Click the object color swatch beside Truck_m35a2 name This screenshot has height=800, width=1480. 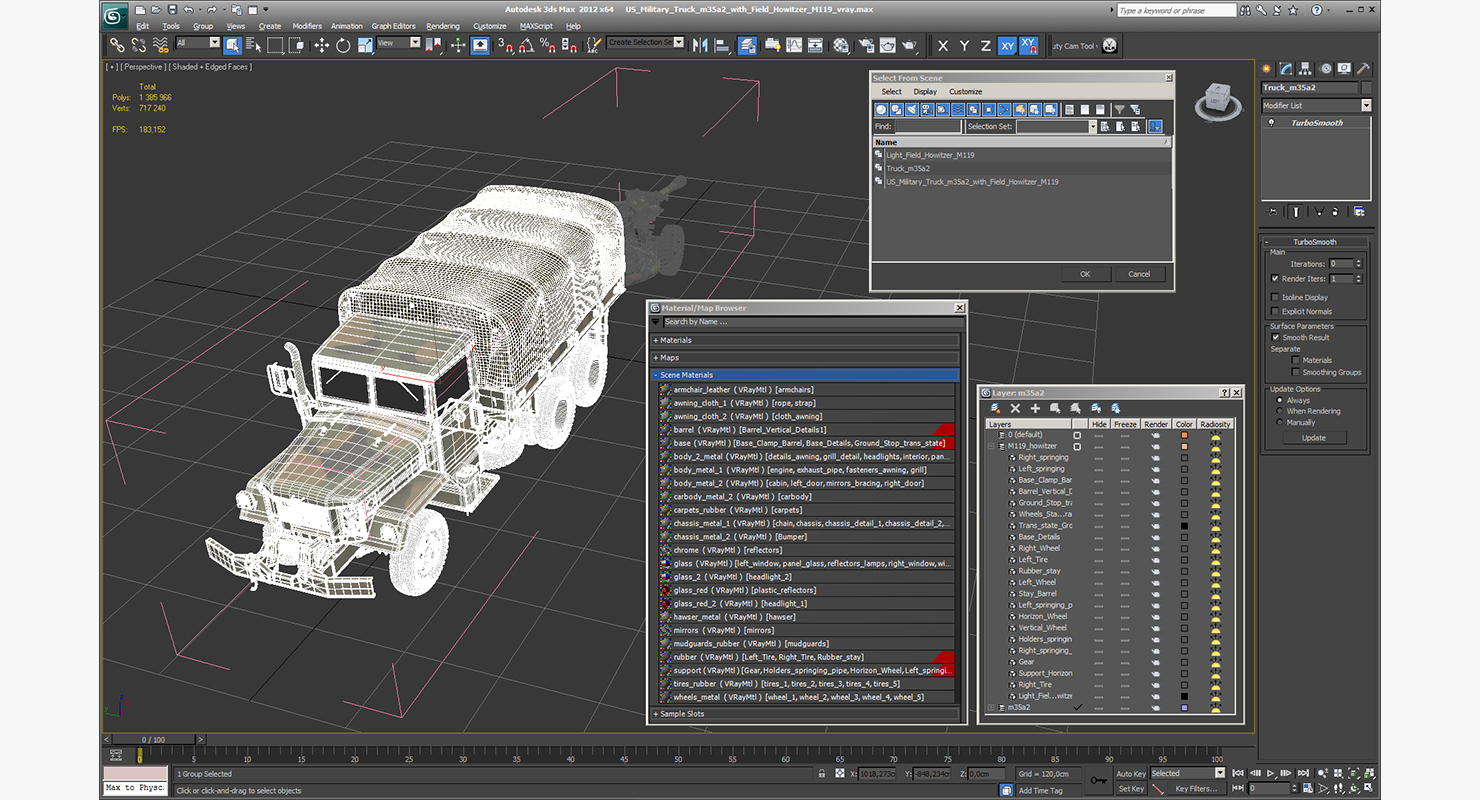[x=1365, y=87]
